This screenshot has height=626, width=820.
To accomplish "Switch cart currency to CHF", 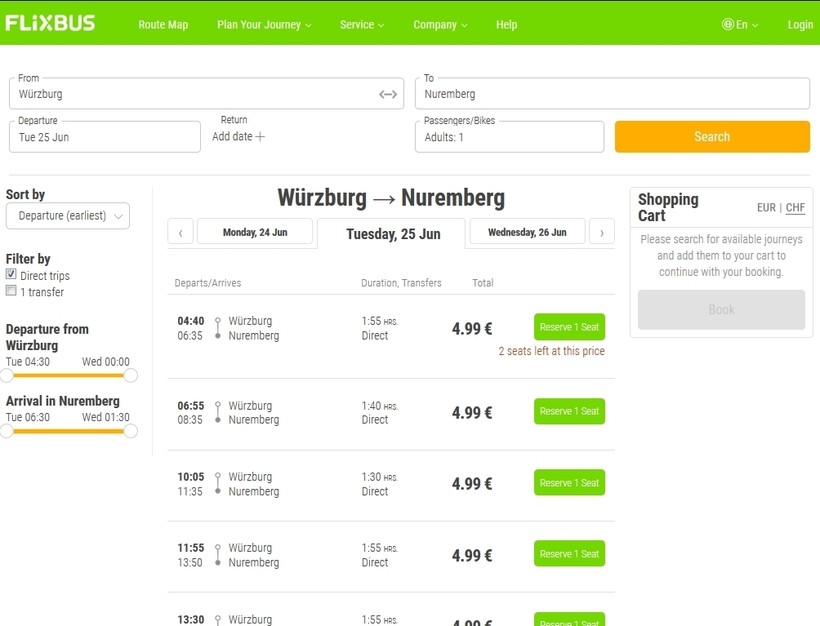I will (795, 208).
